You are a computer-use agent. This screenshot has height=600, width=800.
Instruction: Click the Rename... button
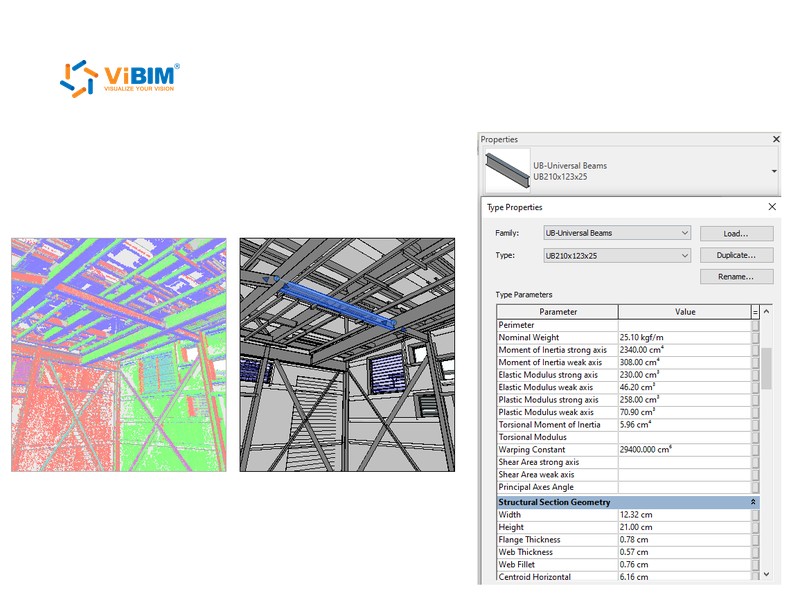737,277
